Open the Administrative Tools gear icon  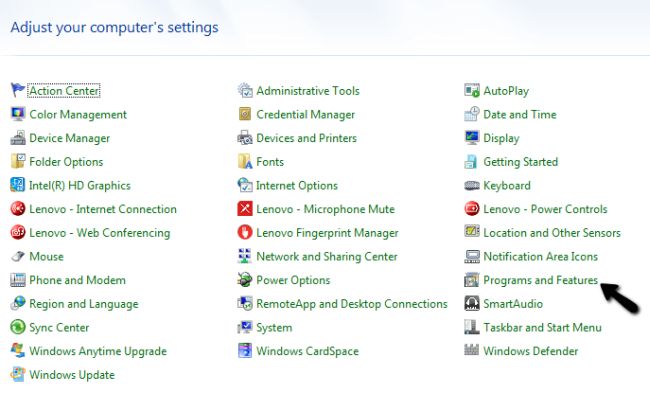point(245,90)
